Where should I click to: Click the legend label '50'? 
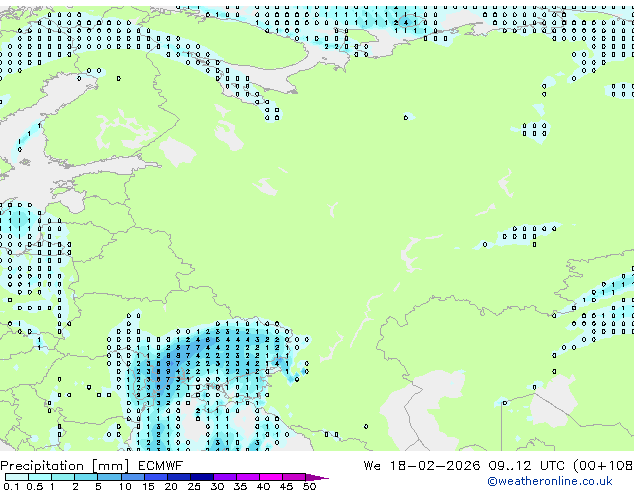[x=309, y=486]
